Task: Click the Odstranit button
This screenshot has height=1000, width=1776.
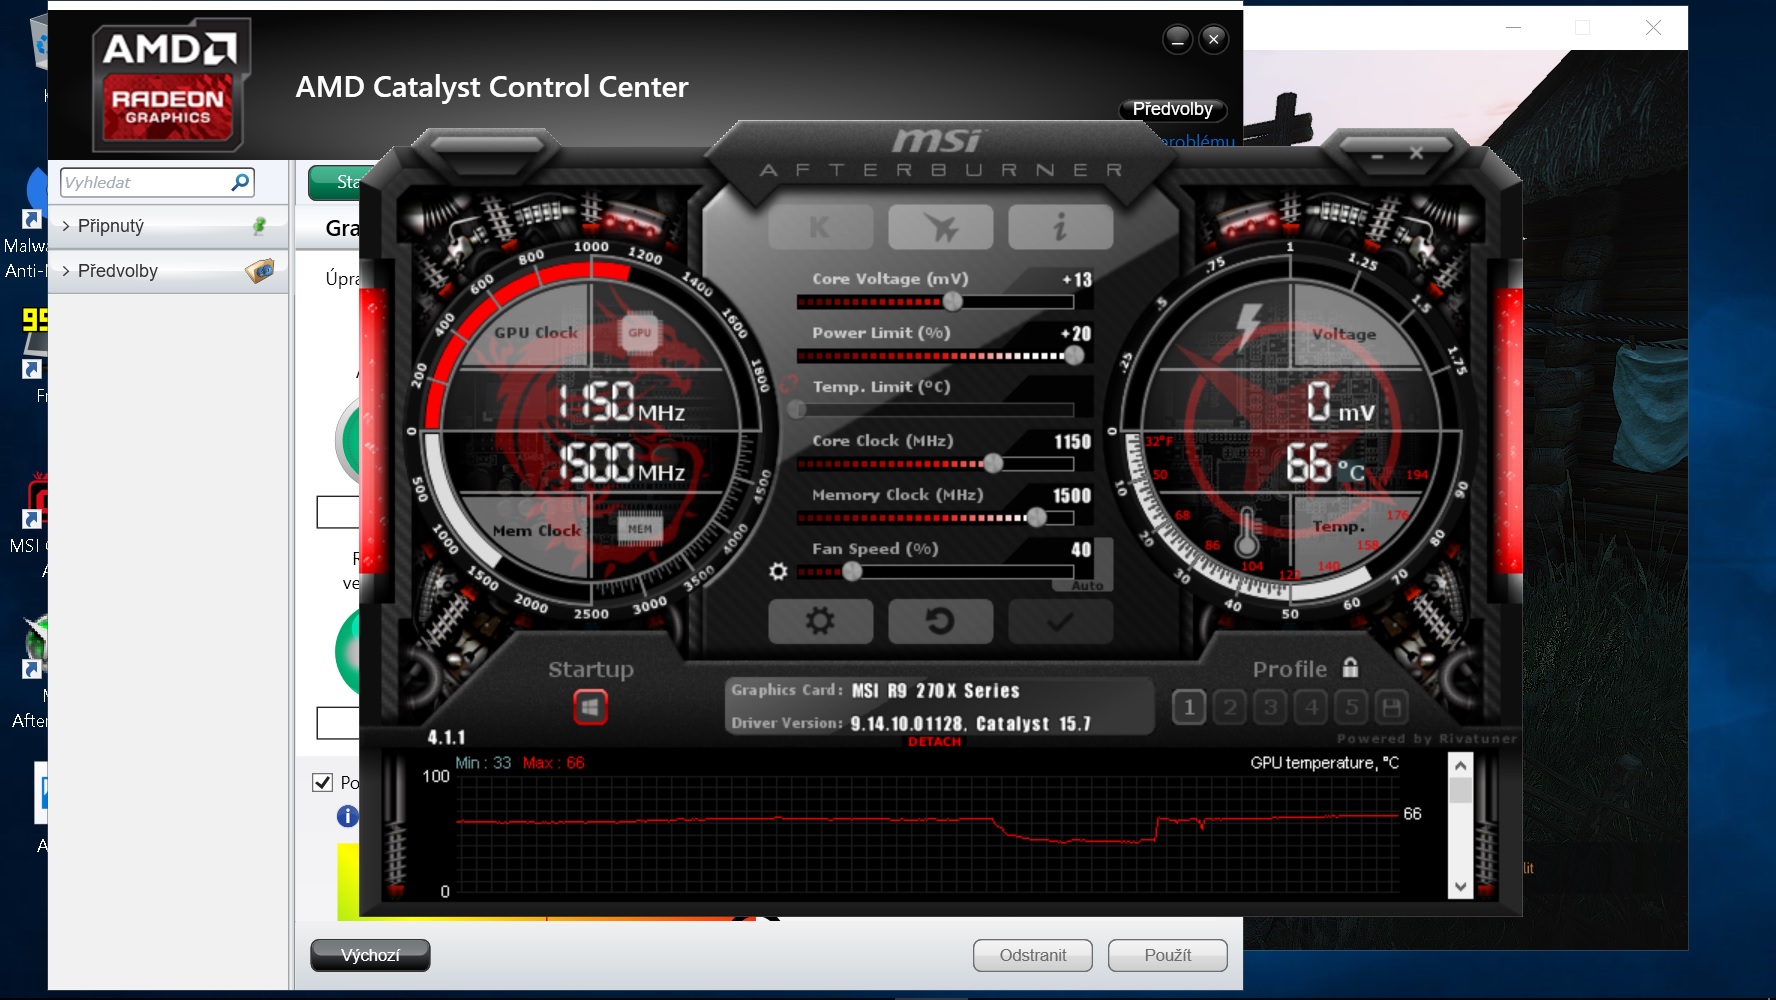Action: [x=1033, y=955]
